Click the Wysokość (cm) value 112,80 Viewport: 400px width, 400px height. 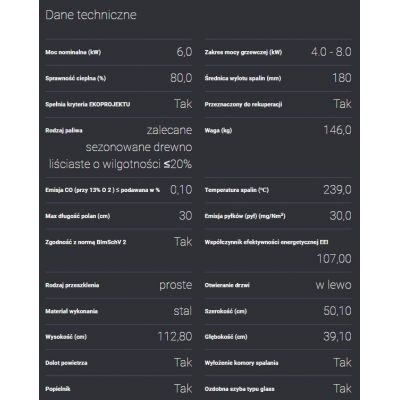pyautogui.click(x=175, y=337)
